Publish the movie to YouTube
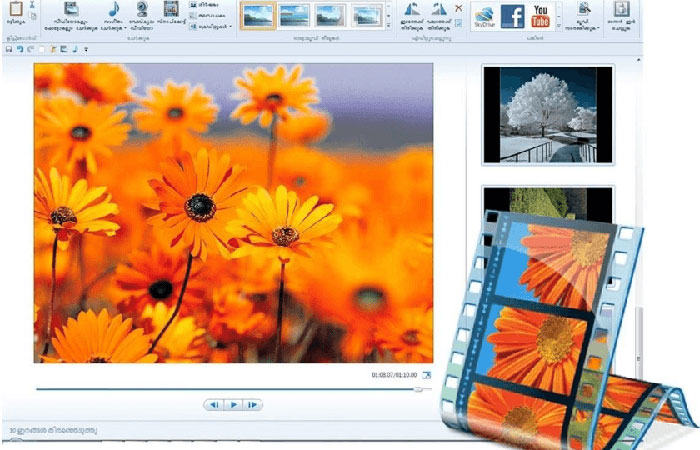This screenshot has height=450, width=700. click(x=541, y=16)
